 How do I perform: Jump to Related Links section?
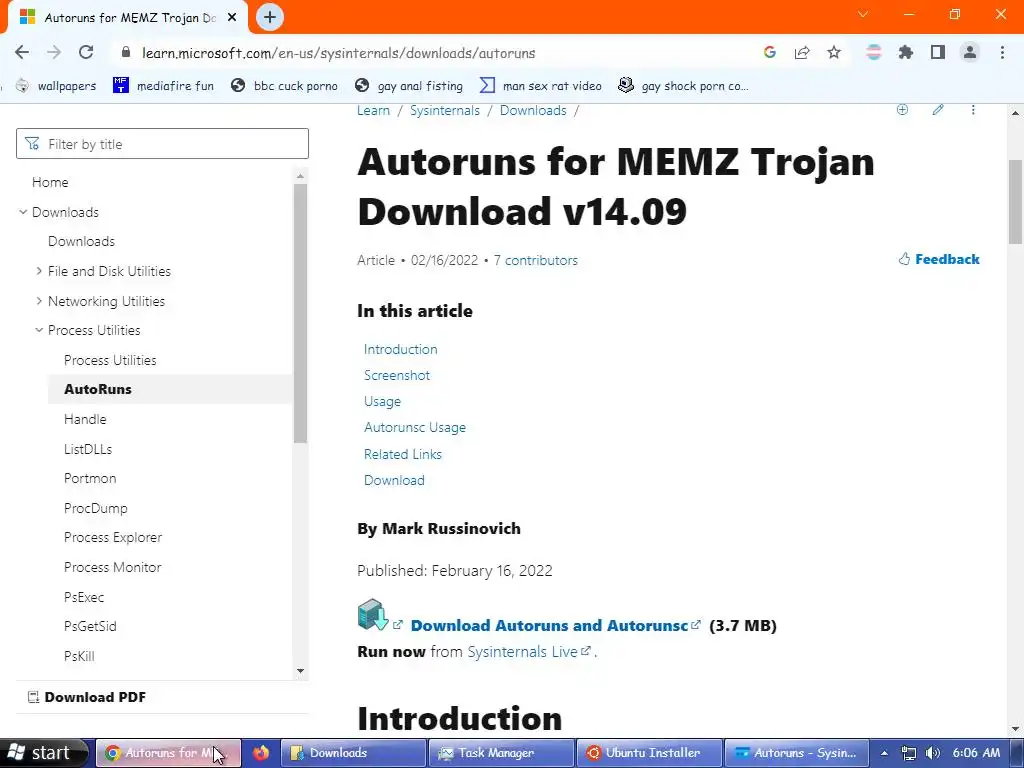(403, 455)
